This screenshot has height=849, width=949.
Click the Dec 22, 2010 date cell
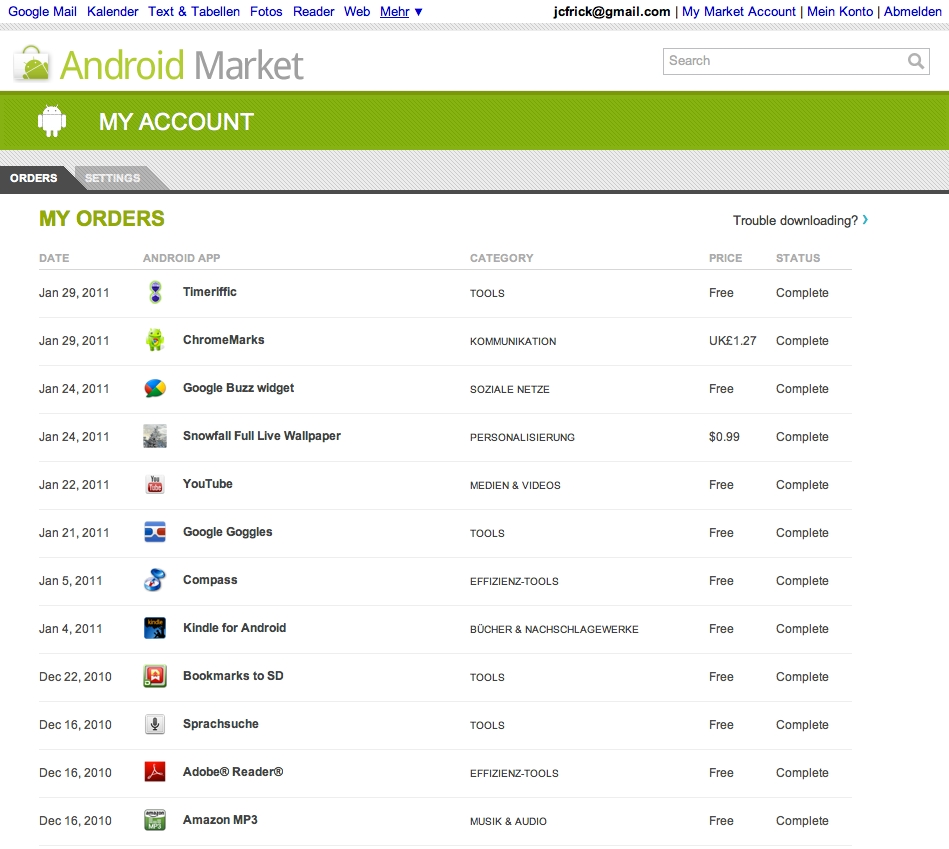[x=75, y=677]
